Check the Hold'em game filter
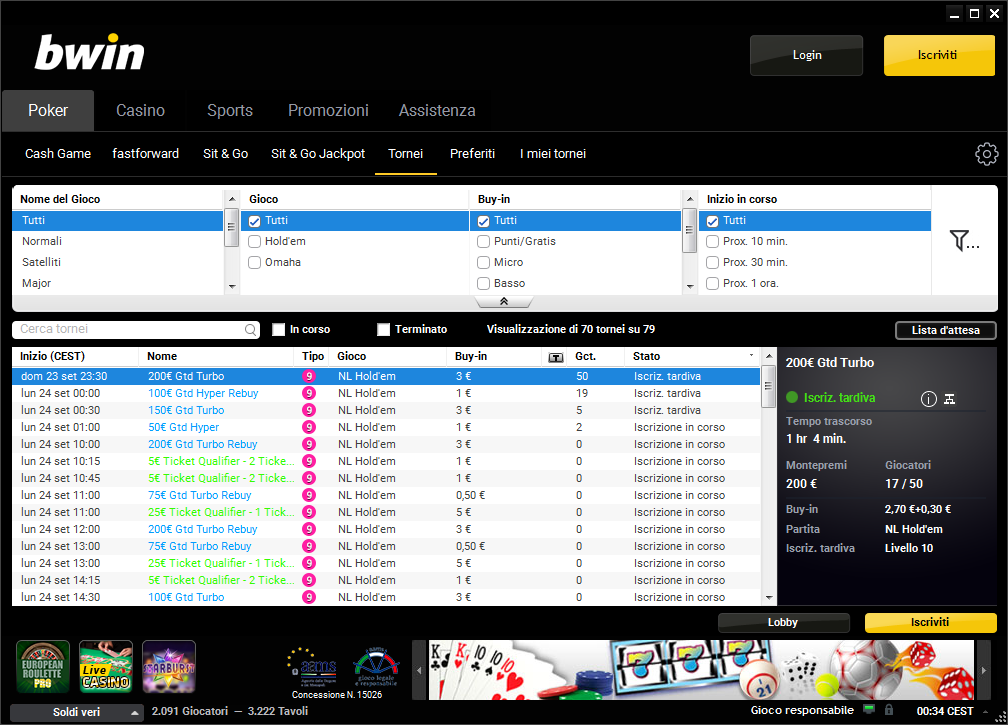 (x=255, y=241)
